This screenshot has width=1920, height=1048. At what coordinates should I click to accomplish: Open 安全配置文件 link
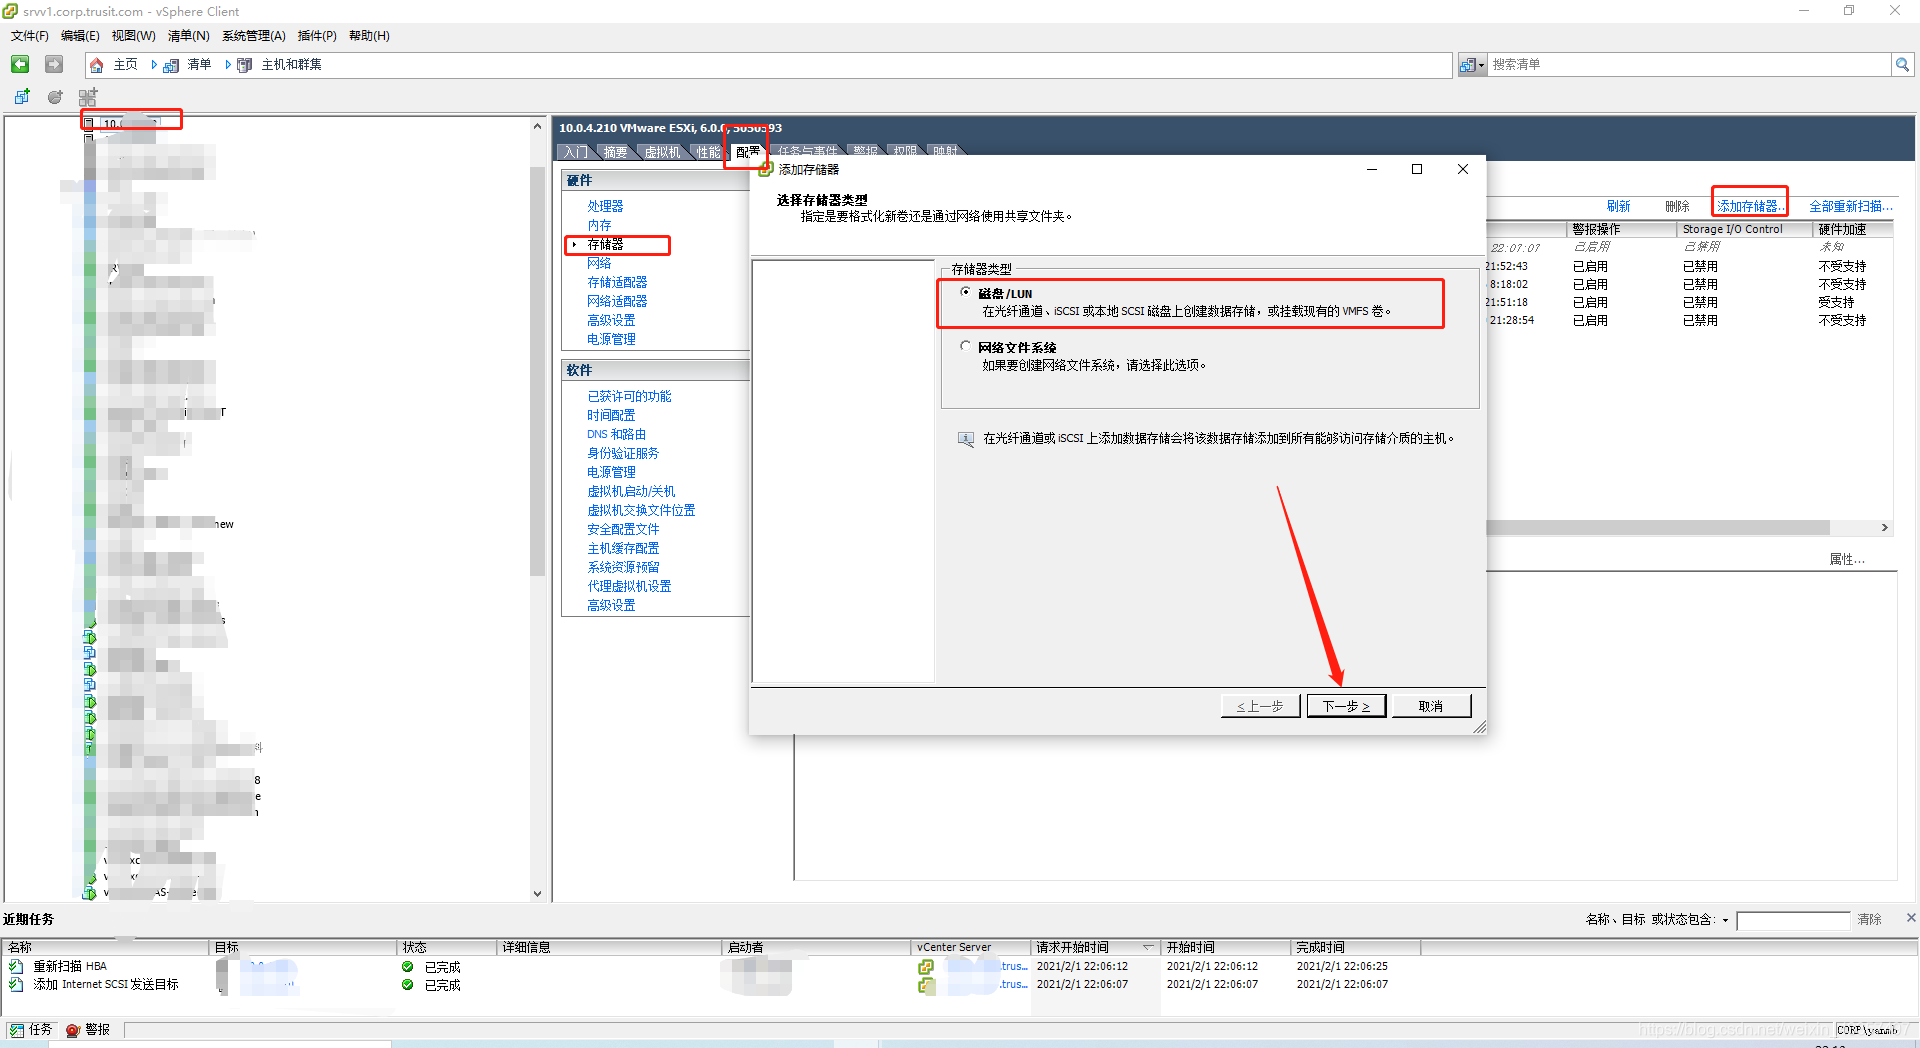coord(623,529)
